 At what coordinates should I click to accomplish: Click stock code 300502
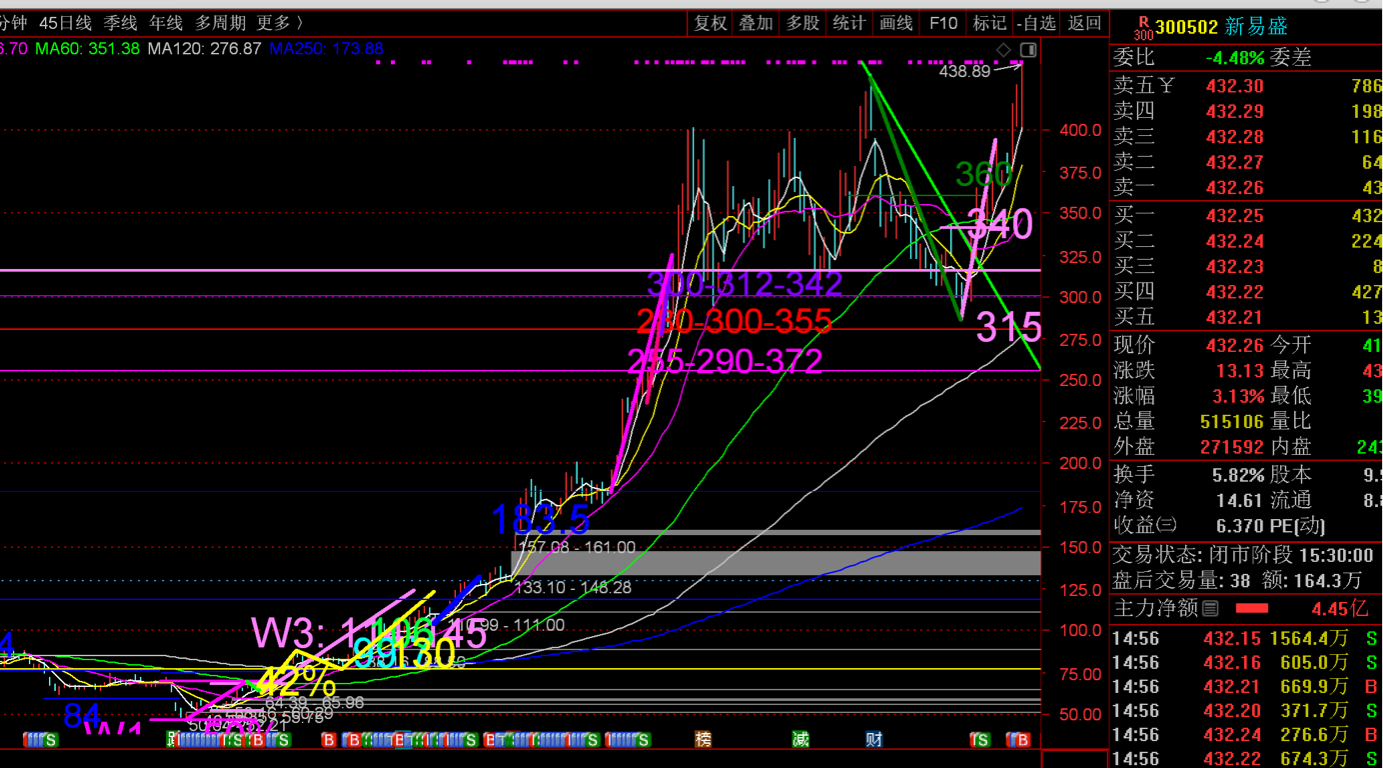[1186, 27]
